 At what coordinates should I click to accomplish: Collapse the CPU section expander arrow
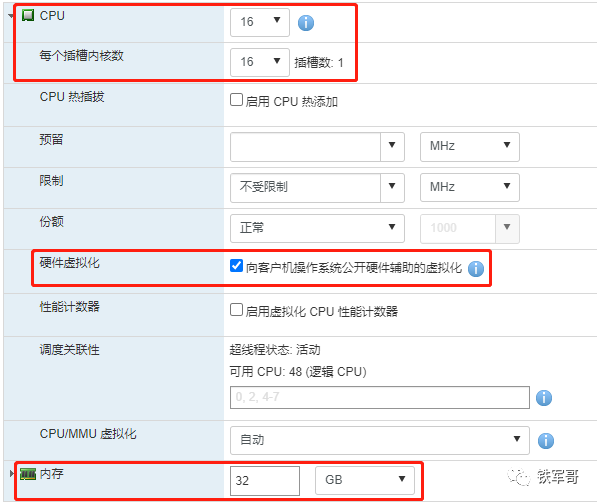[11, 16]
